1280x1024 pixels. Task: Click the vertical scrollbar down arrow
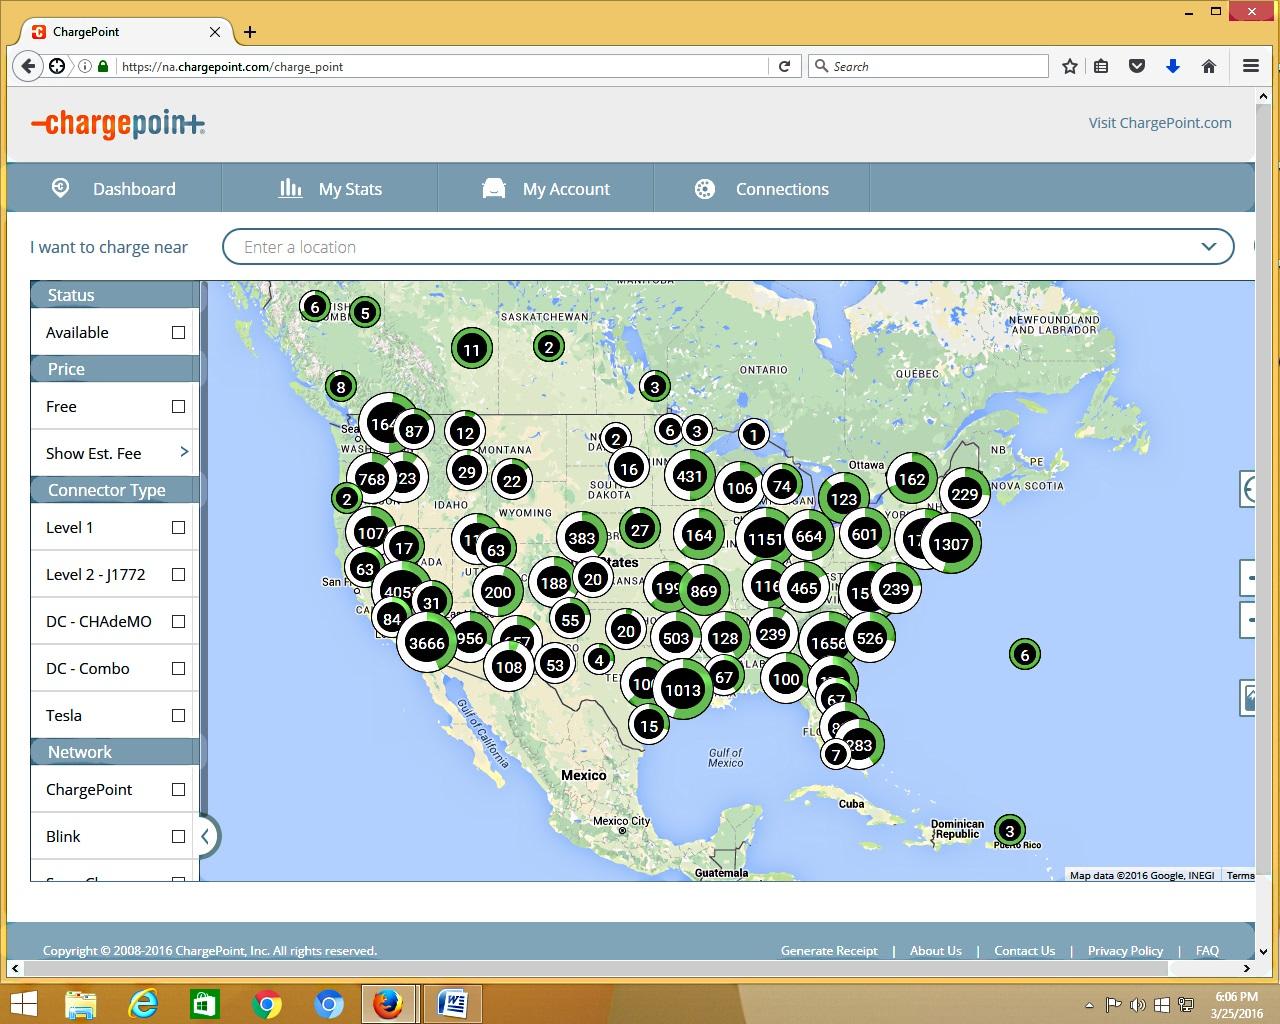click(1263, 952)
